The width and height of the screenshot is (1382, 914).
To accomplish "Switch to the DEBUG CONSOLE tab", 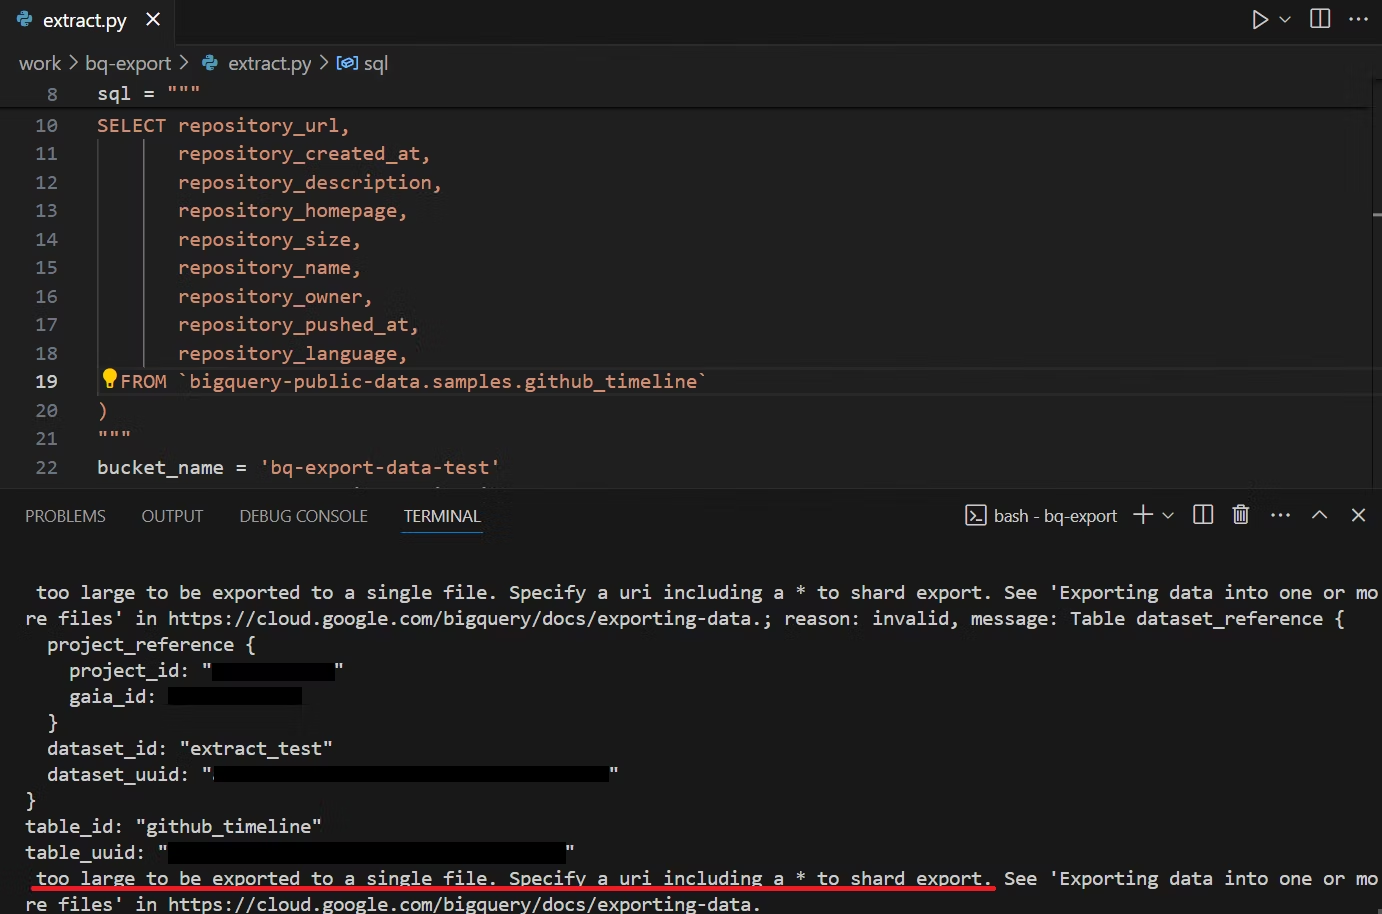I will point(302,515).
